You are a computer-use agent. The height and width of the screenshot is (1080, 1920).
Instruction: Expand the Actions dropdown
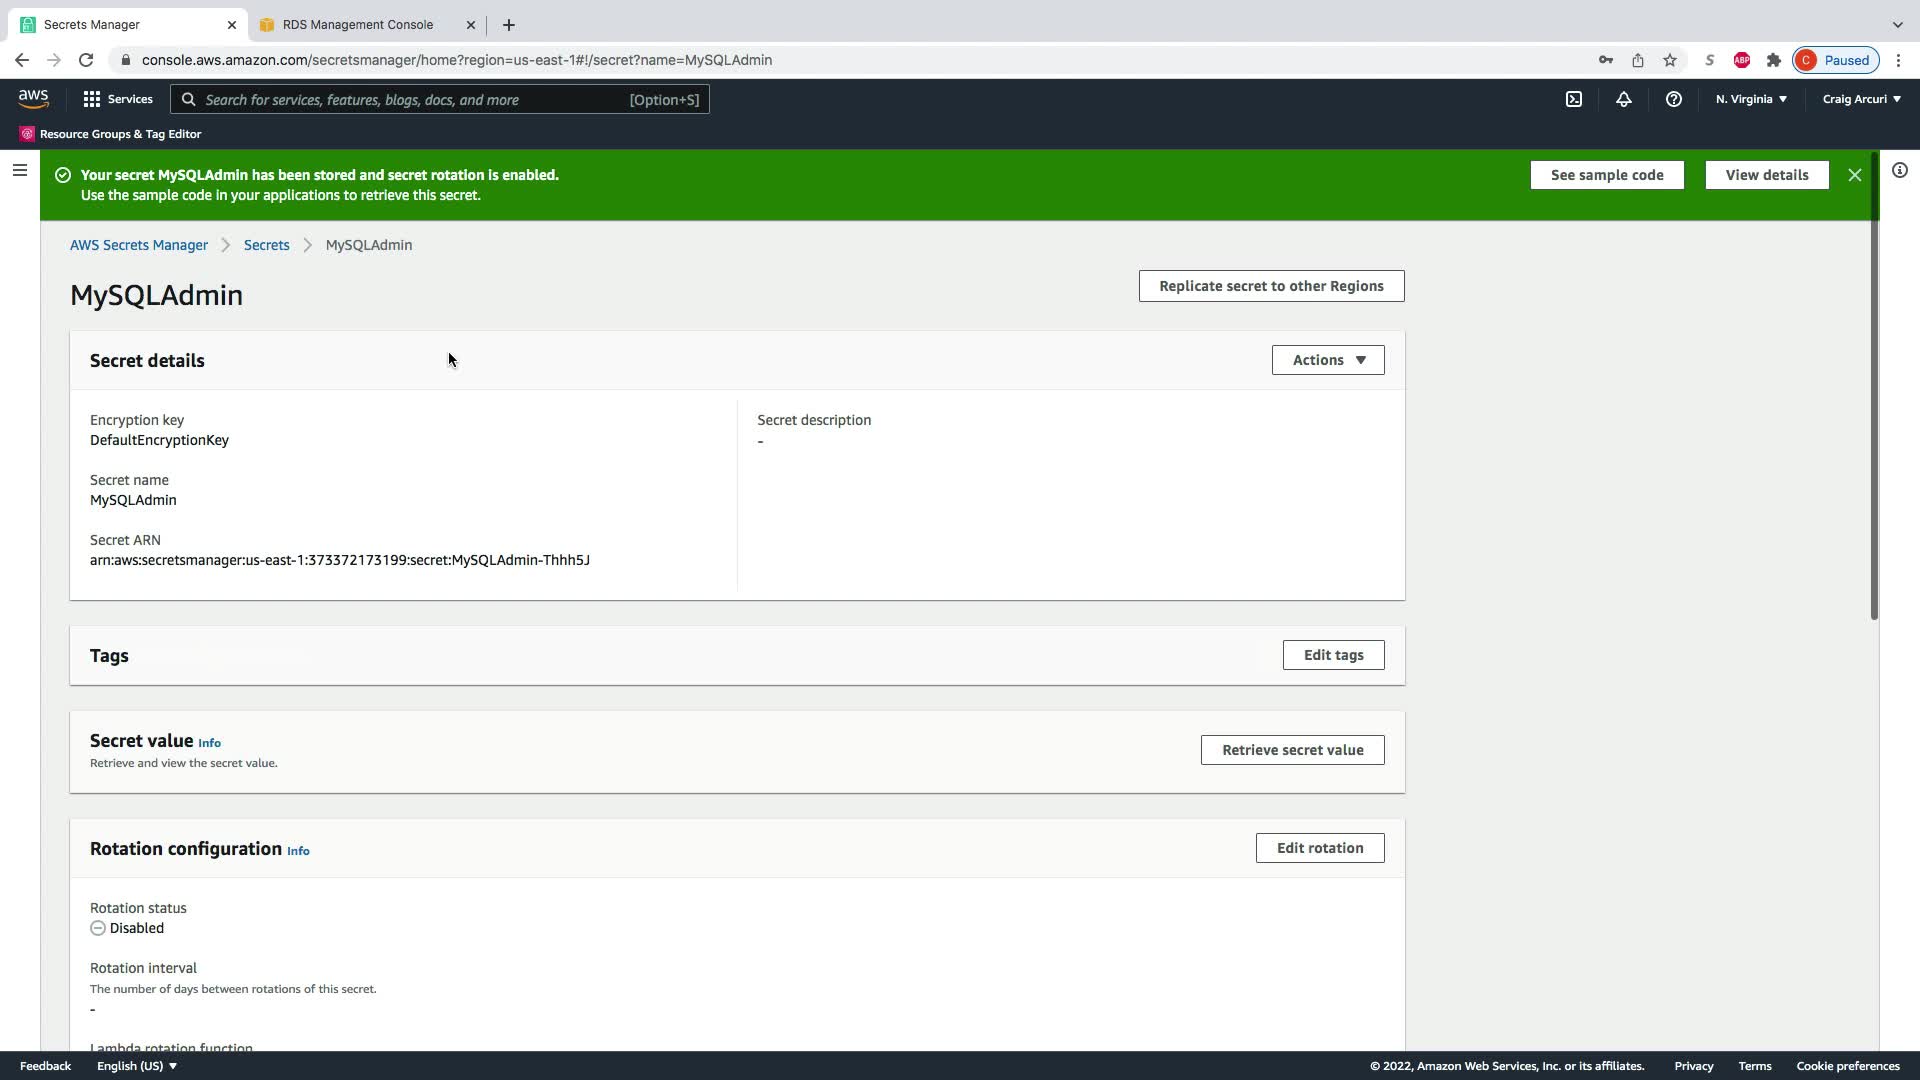tap(1328, 360)
